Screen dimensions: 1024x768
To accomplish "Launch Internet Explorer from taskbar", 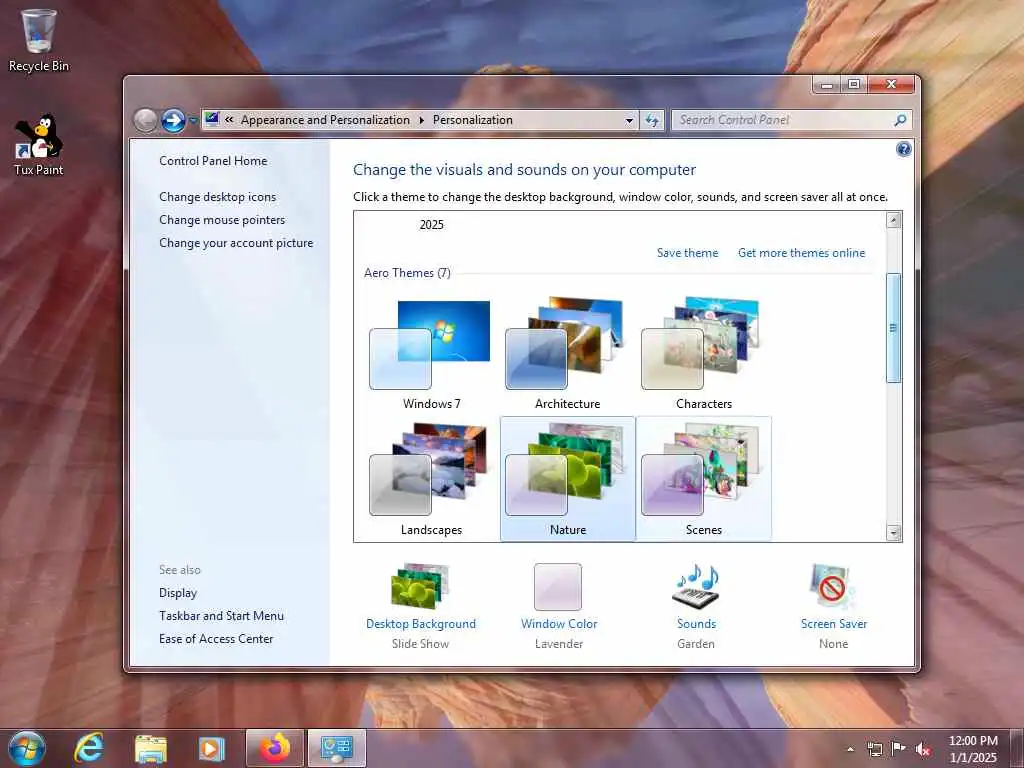I will [89, 748].
